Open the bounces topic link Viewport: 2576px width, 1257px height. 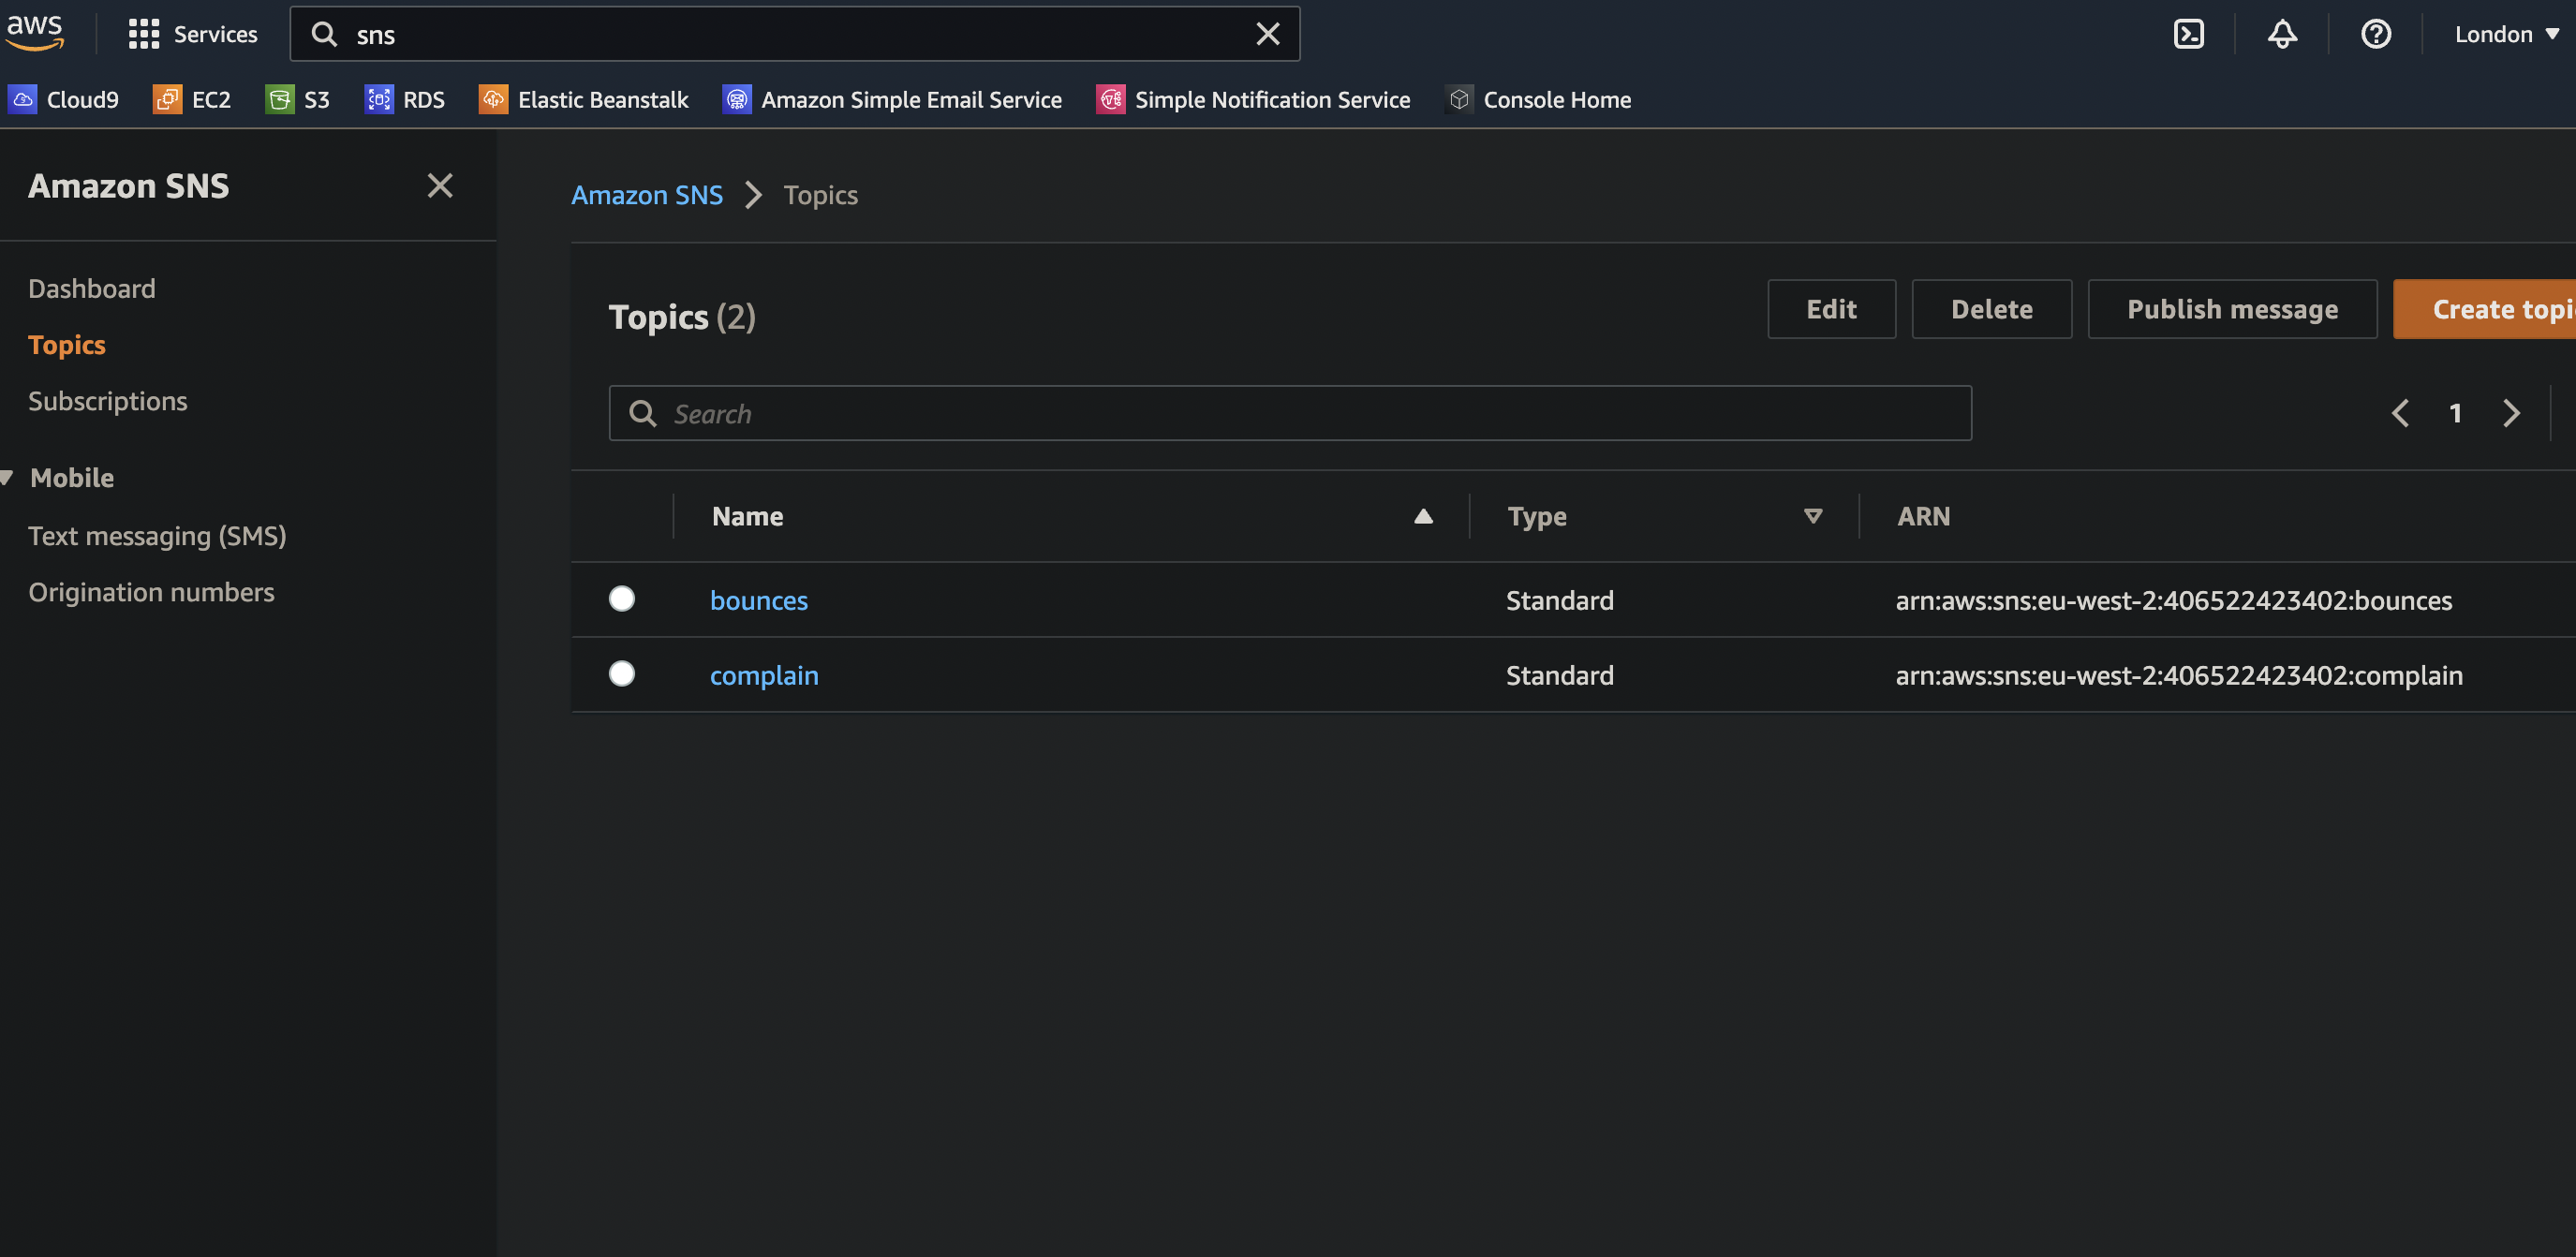pos(758,600)
